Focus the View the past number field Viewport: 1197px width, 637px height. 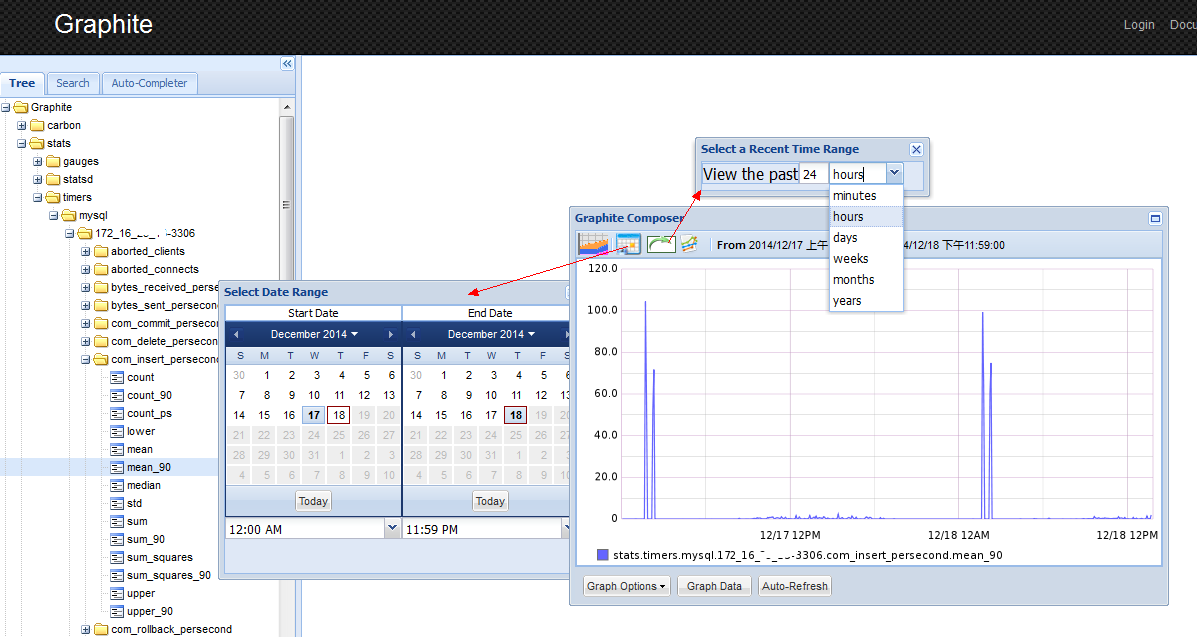tap(814, 175)
